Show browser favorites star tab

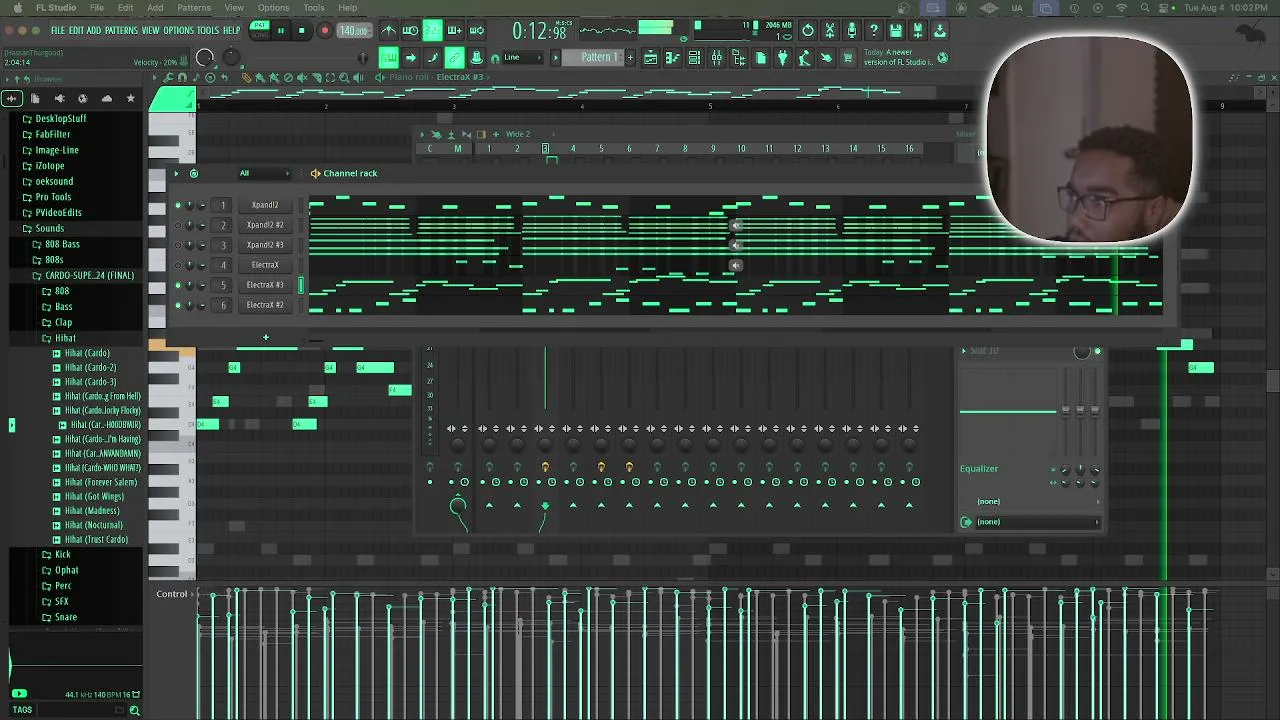[130, 98]
